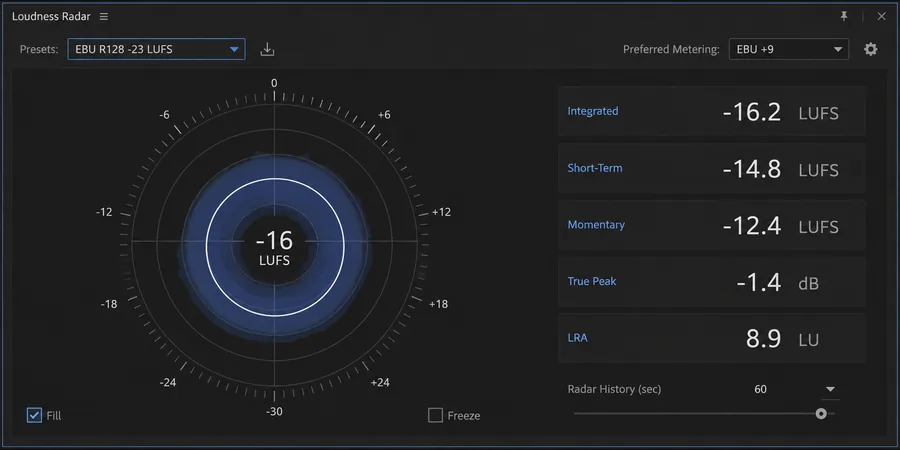Click the True Peak label
Image resolution: width=900 pixels, height=450 pixels.
[592, 281]
